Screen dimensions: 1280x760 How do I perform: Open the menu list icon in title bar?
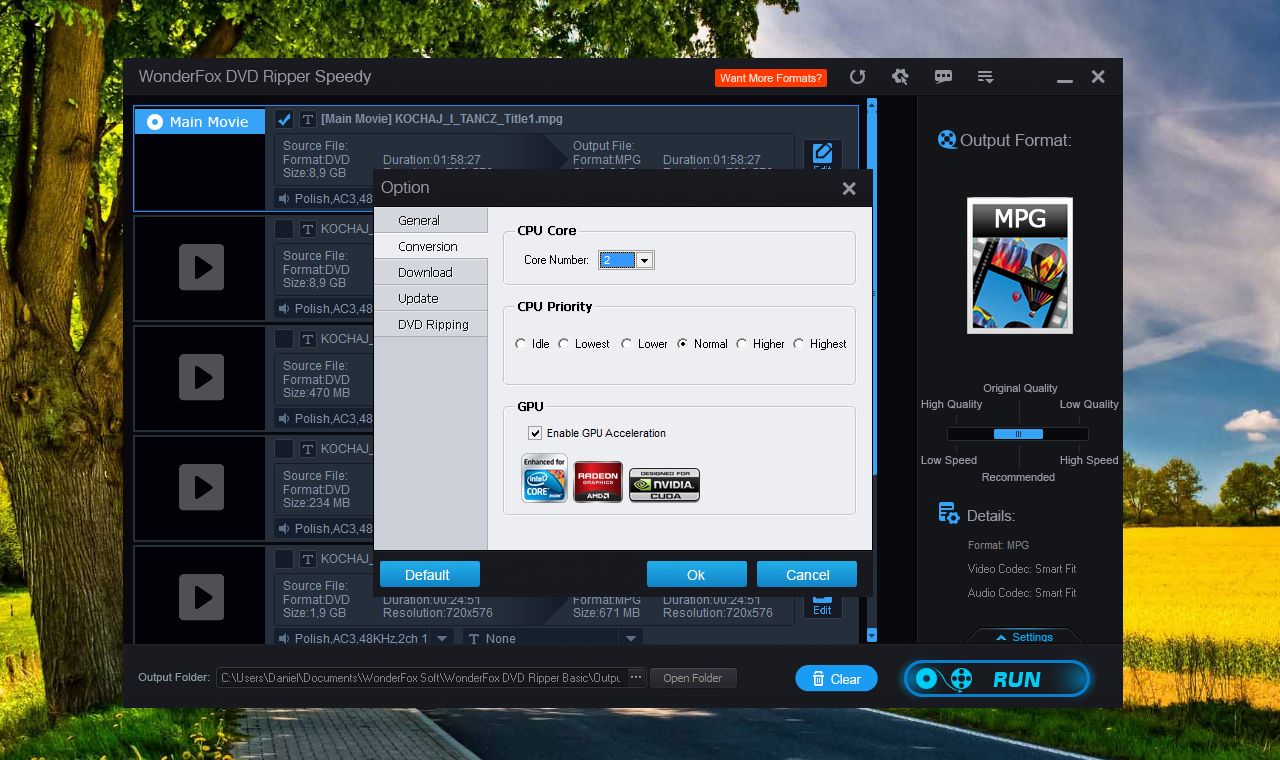pyautogui.click(x=985, y=77)
